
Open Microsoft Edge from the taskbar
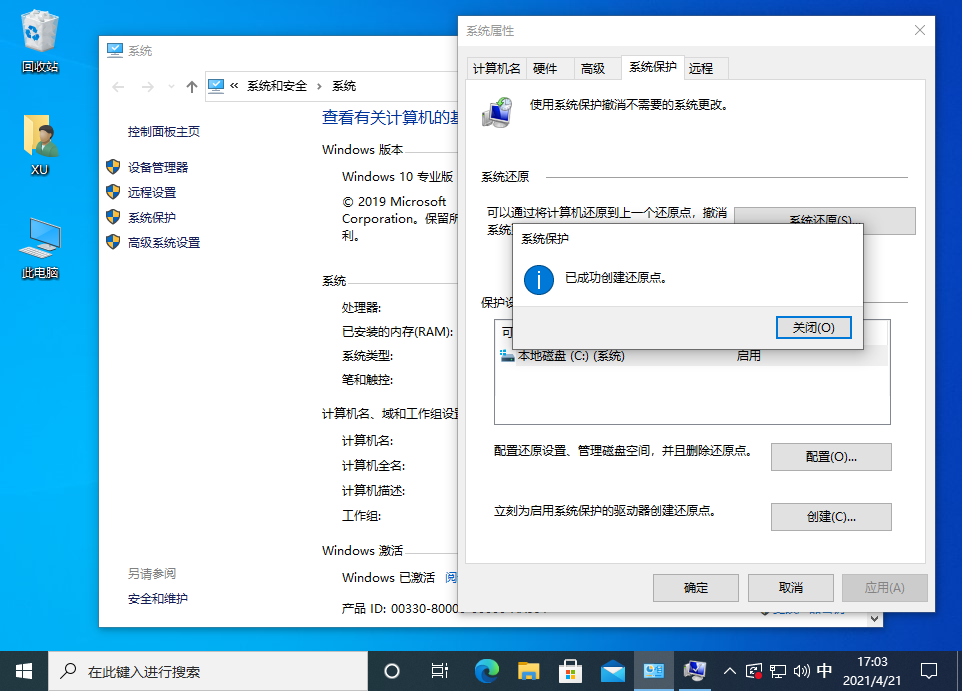[x=486, y=671]
